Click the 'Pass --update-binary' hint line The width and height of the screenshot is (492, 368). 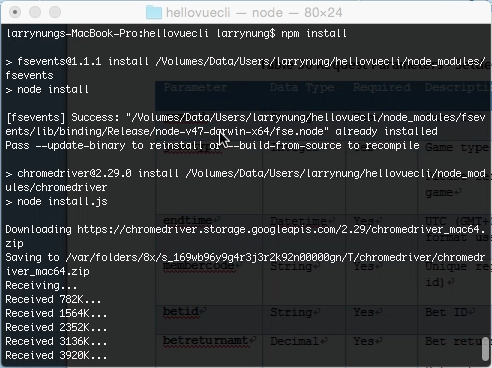[212, 146]
